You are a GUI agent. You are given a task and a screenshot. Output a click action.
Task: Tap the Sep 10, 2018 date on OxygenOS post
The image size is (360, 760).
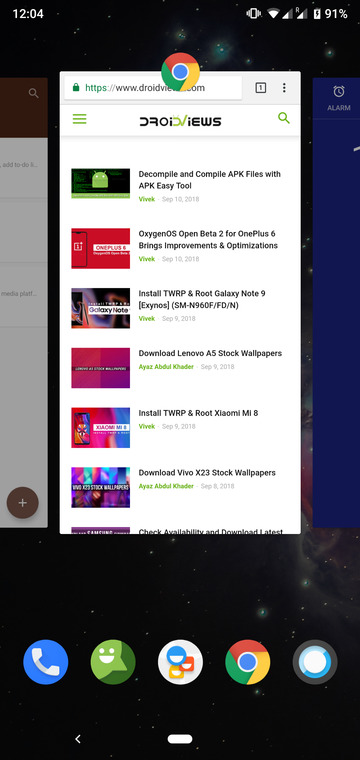(x=180, y=259)
